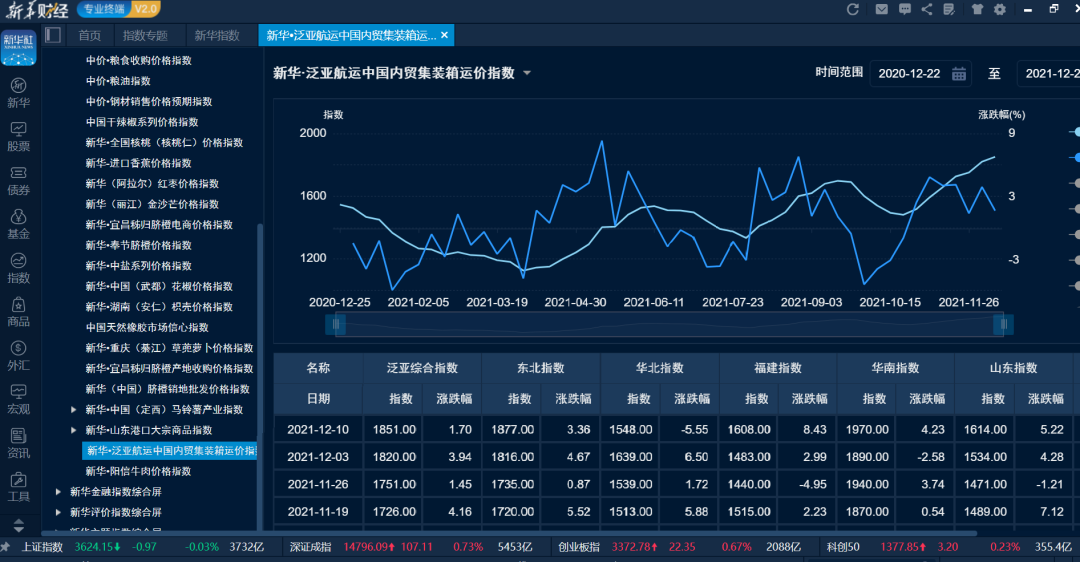The width and height of the screenshot is (1080, 562).
Task: Open the 资讯 news sidebar section
Action: click(19, 444)
